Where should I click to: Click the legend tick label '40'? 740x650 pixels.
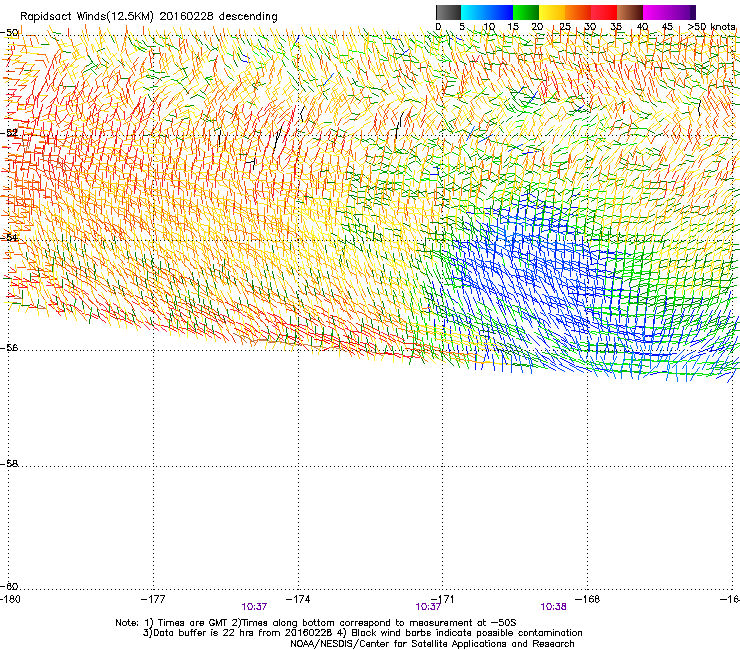[642, 27]
